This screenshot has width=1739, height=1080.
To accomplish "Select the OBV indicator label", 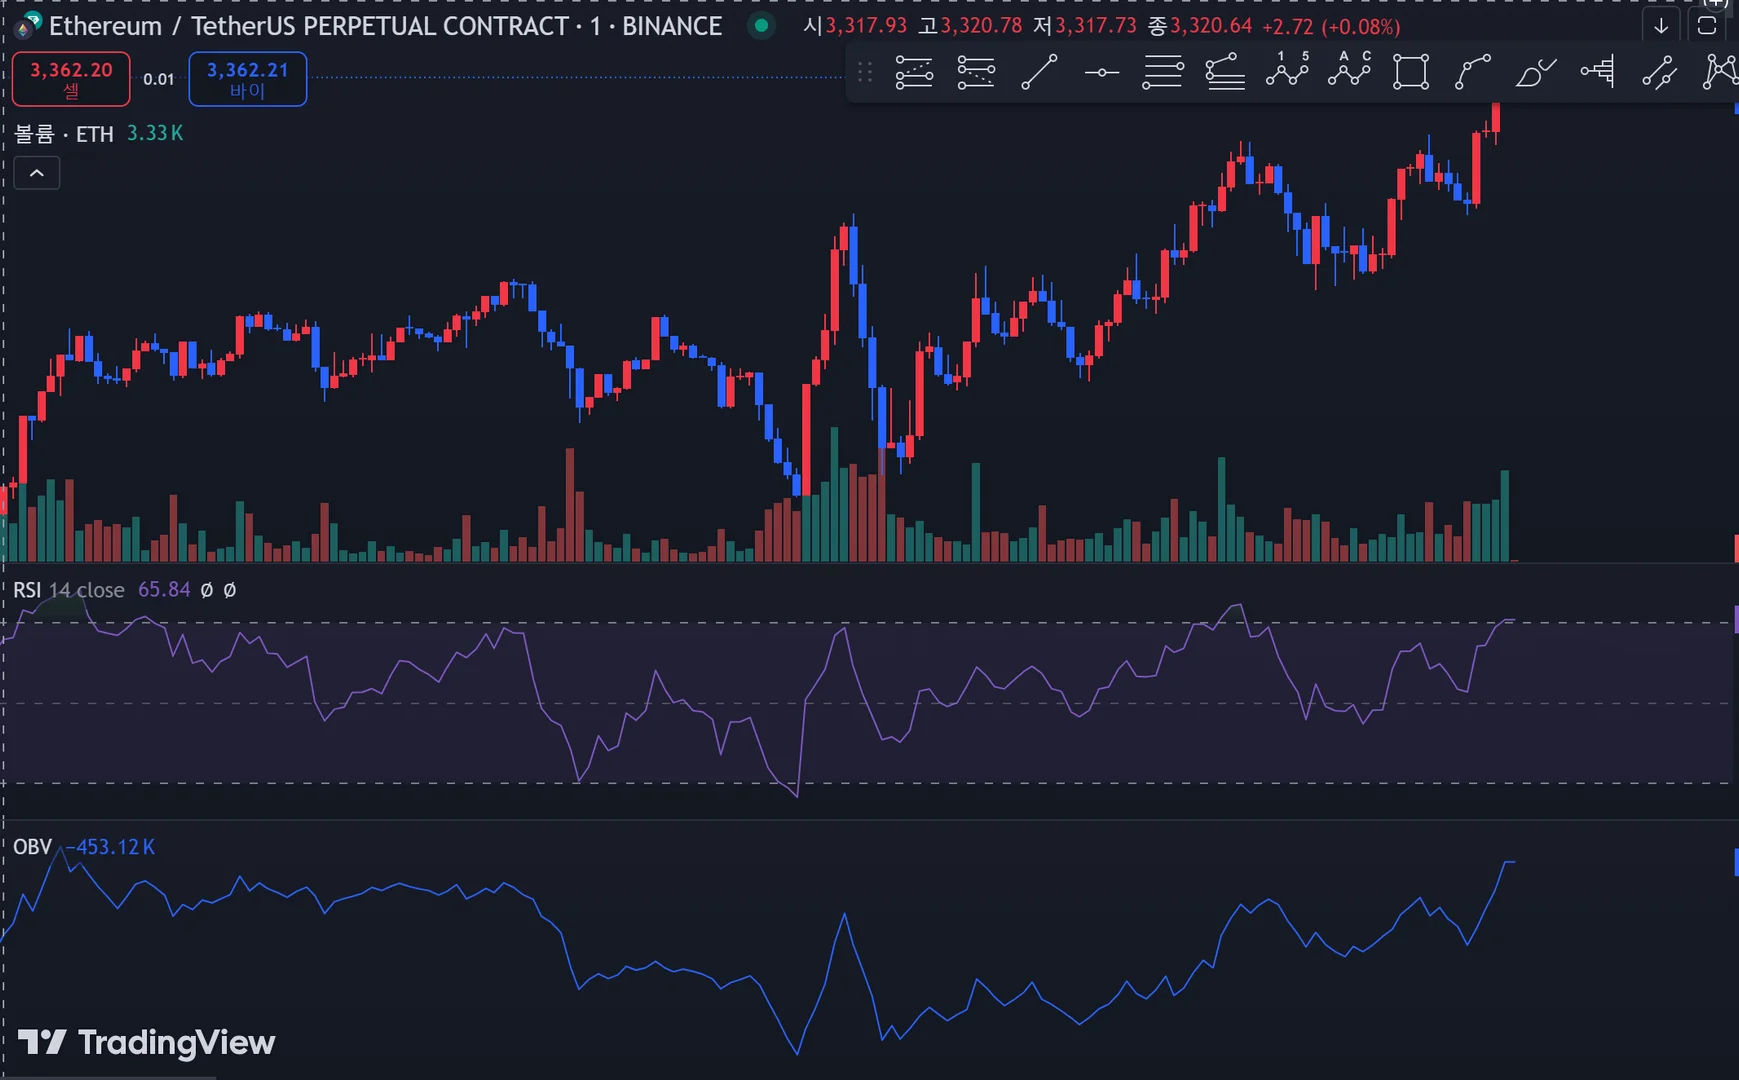I will (32, 847).
